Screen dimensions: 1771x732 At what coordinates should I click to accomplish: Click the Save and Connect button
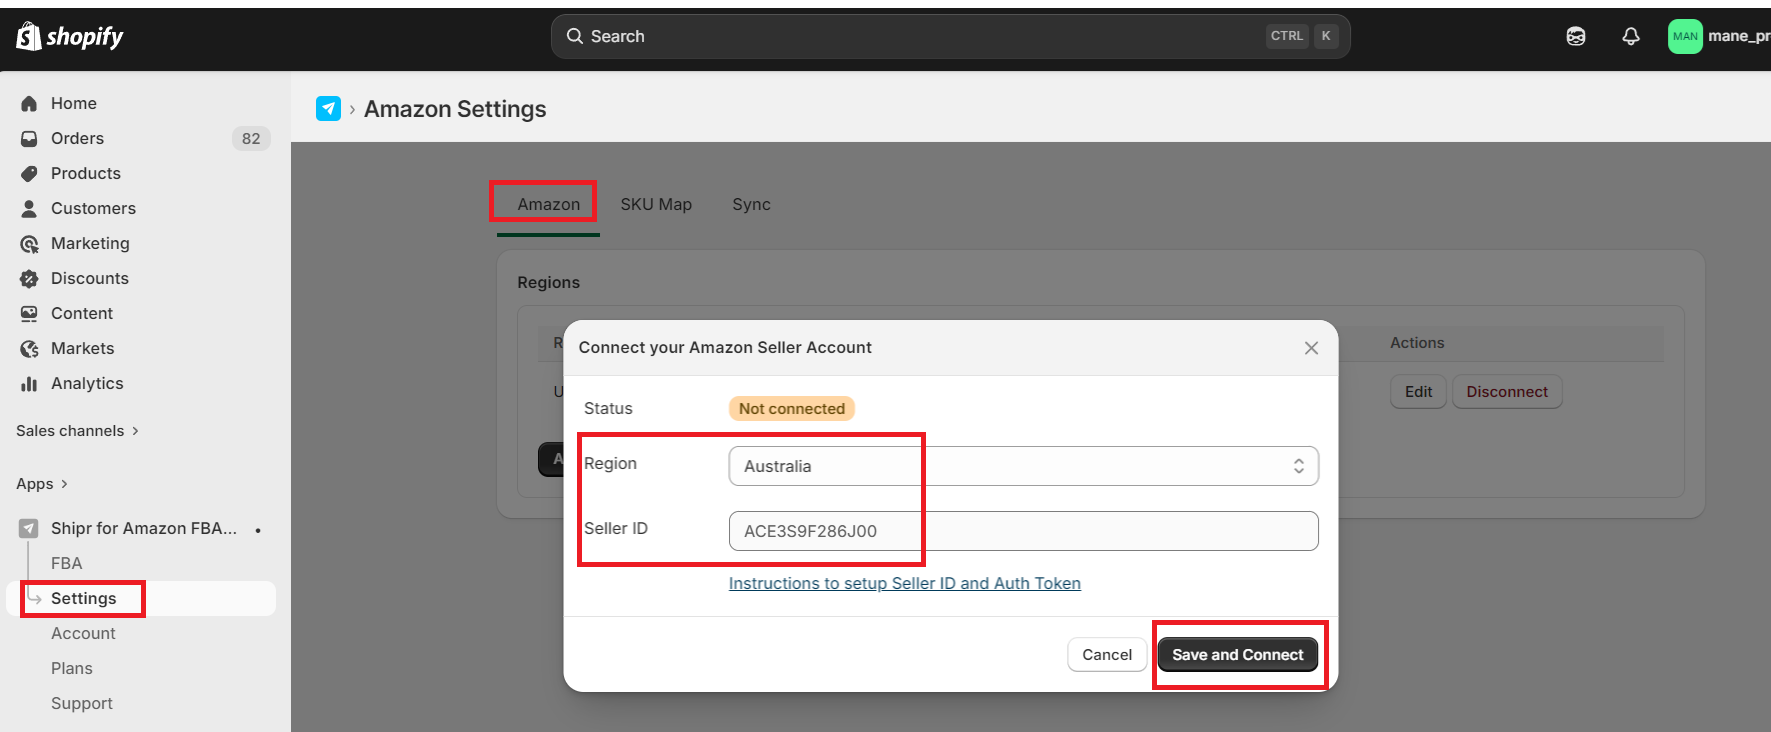click(1237, 655)
